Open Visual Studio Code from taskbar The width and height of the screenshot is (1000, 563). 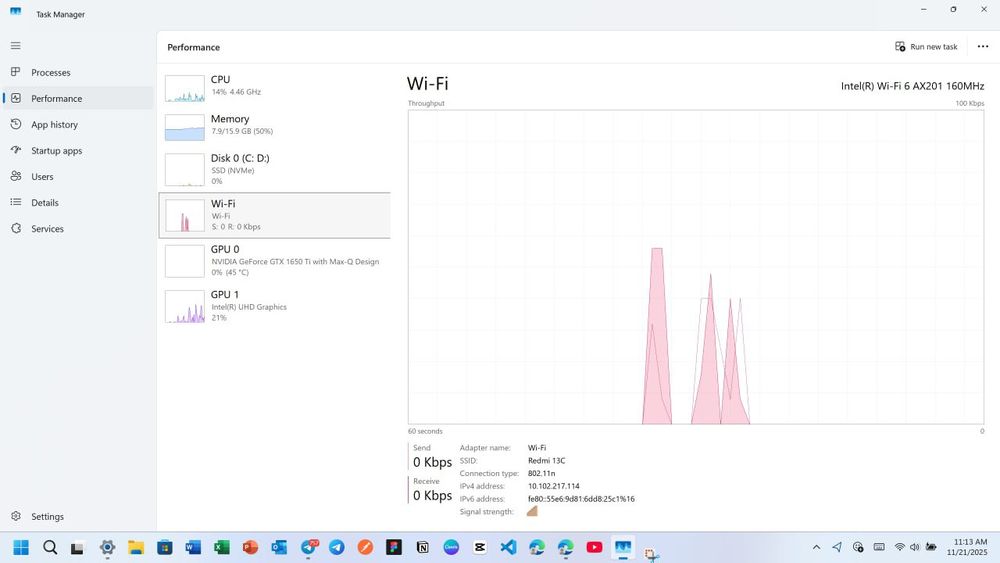[x=508, y=547]
